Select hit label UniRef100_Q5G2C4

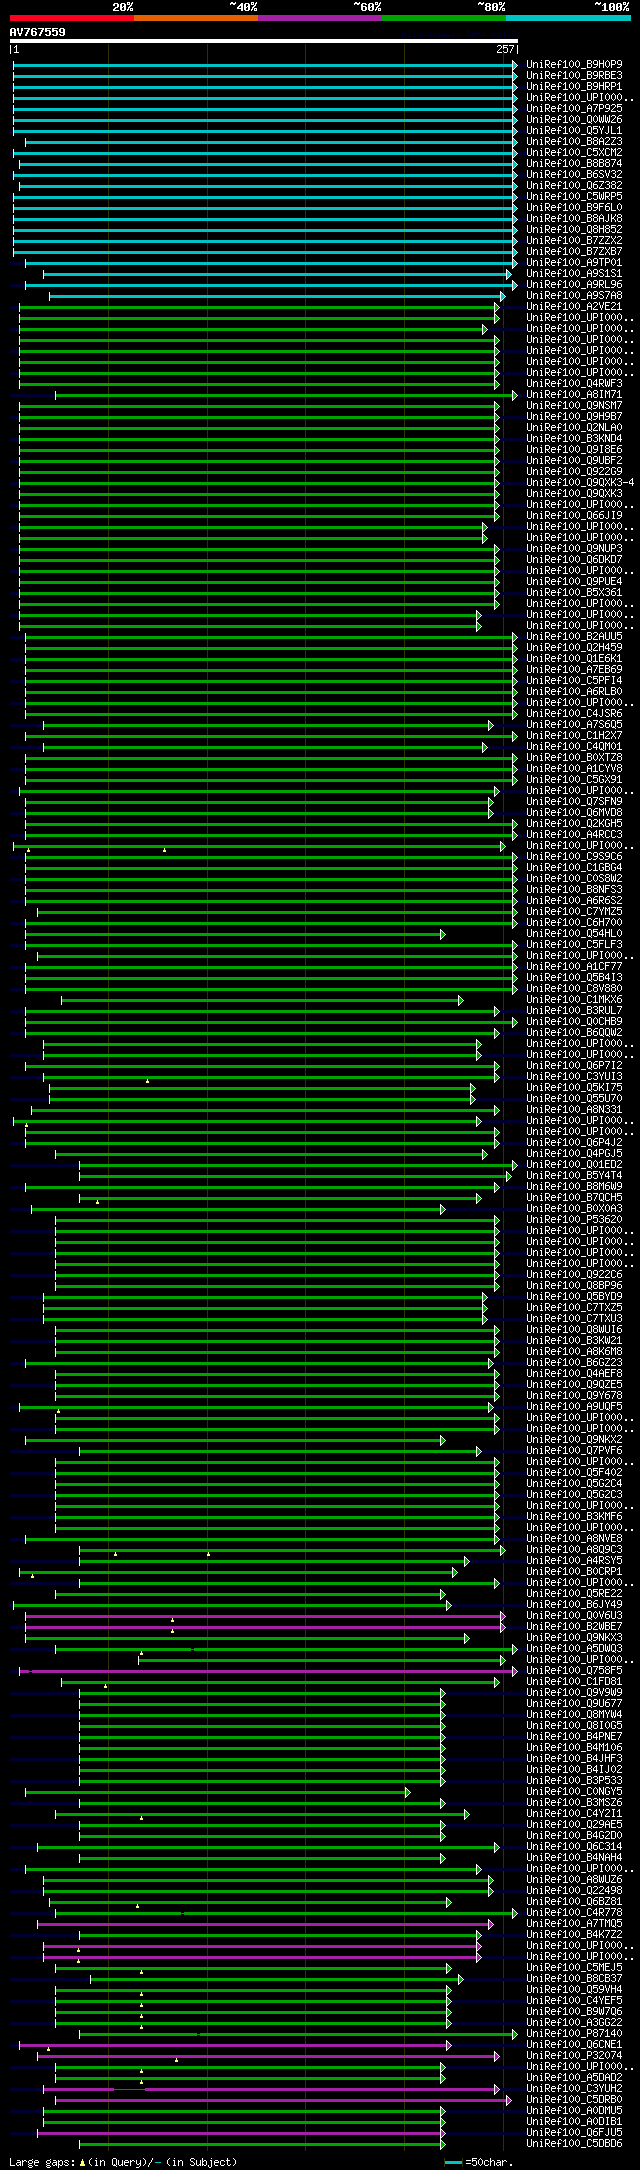tap(574, 1483)
